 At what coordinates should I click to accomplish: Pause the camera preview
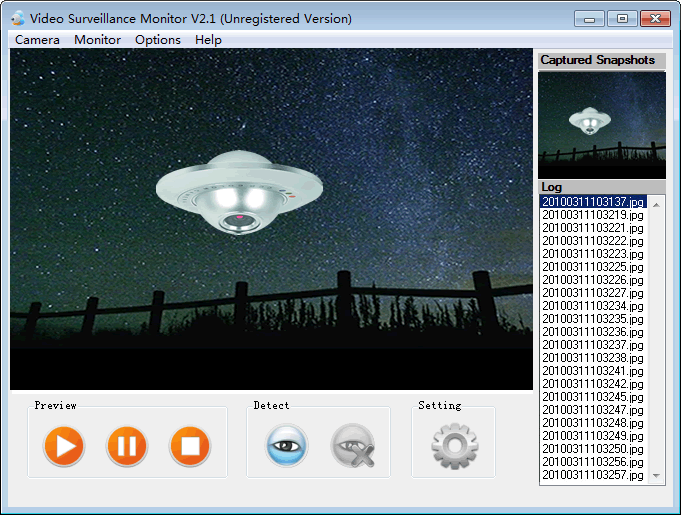pyautogui.click(x=127, y=445)
